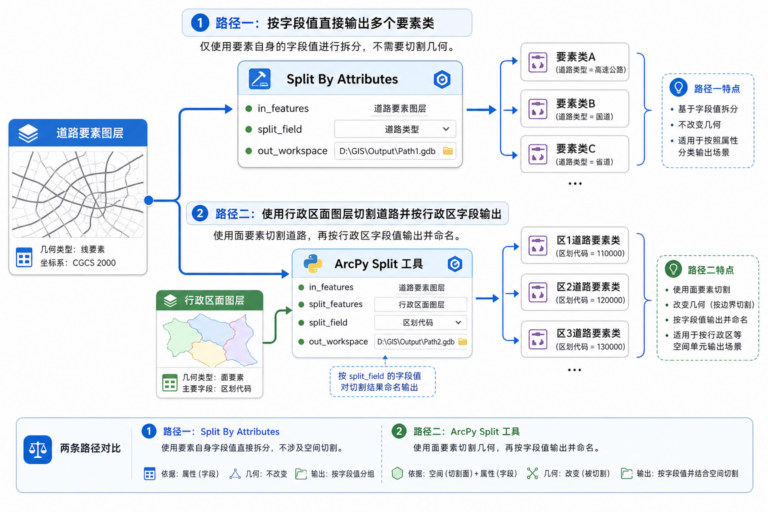Click the 路径一 heading with step number 1

pos(327,23)
